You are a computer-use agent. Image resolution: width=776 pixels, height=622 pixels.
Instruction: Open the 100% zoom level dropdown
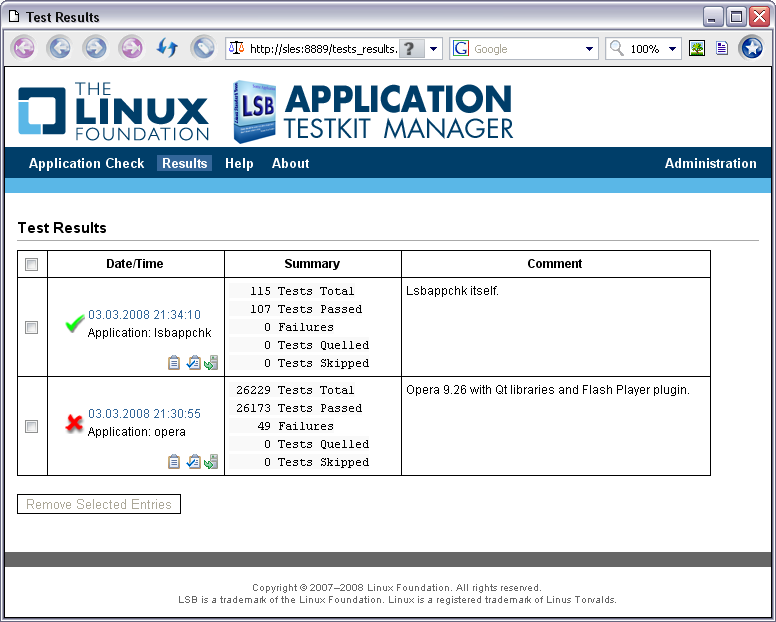(x=672, y=48)
